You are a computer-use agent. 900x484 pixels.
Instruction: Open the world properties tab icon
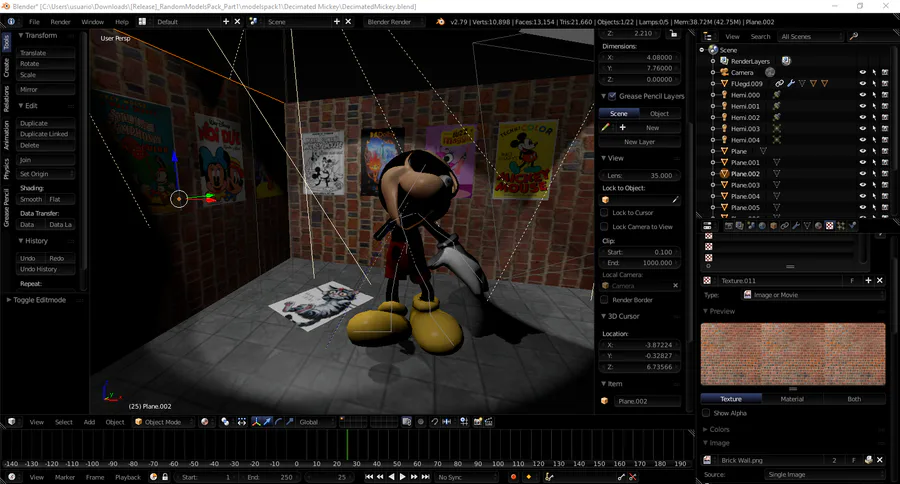[762, 226]
